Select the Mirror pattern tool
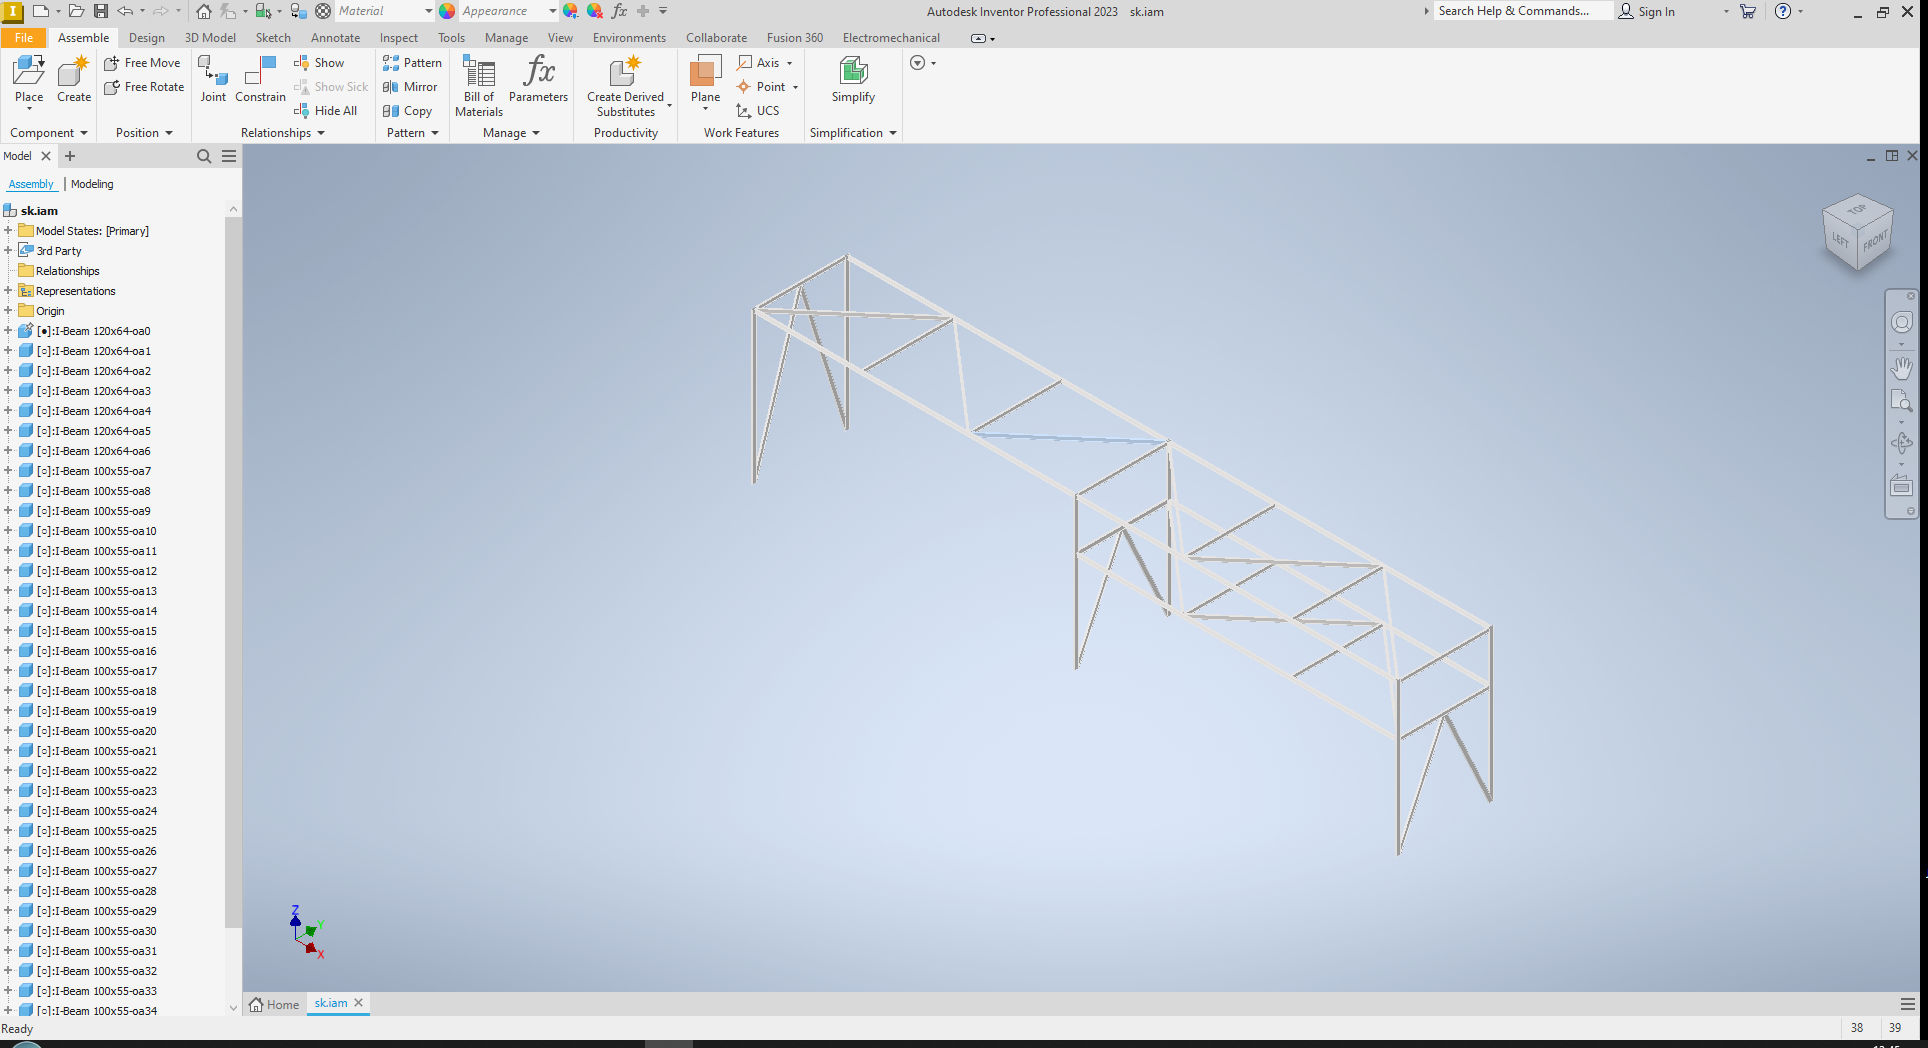 411,86
